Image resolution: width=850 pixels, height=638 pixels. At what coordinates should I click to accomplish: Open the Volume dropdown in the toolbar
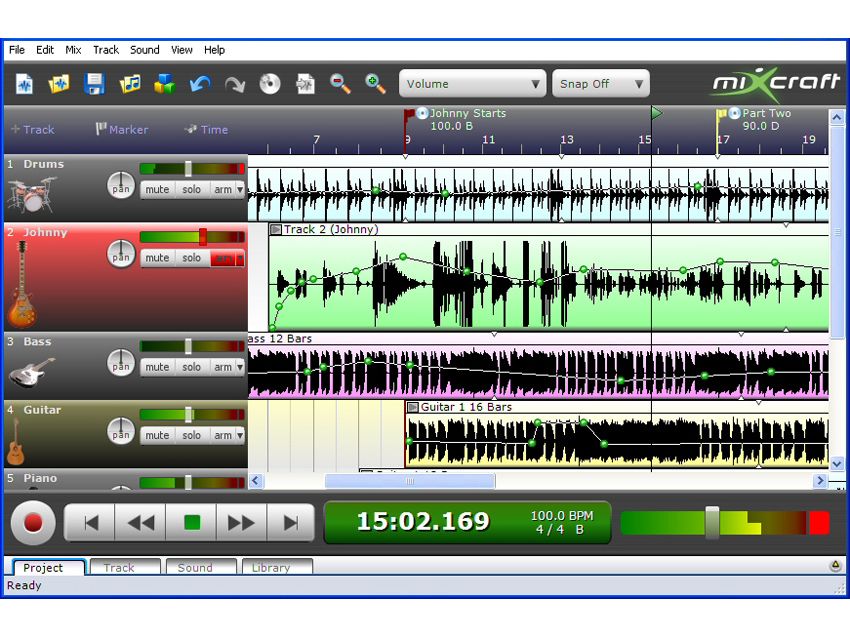[x=471, y=83]
